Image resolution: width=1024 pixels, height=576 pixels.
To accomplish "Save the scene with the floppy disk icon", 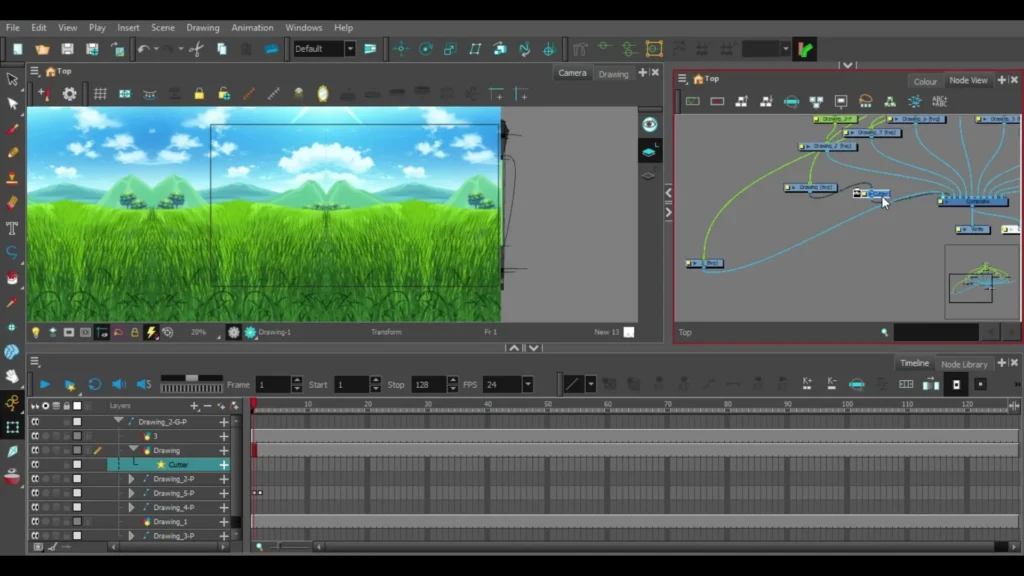I will point(67,49).
